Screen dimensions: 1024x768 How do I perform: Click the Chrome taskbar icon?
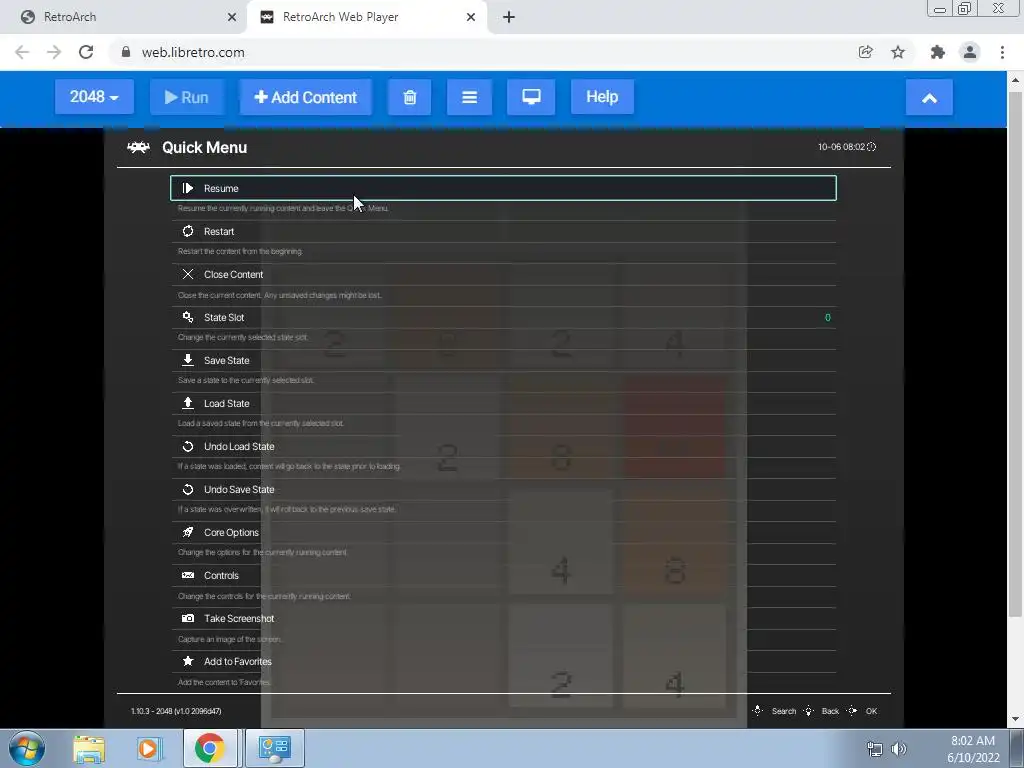click(209, 748)
